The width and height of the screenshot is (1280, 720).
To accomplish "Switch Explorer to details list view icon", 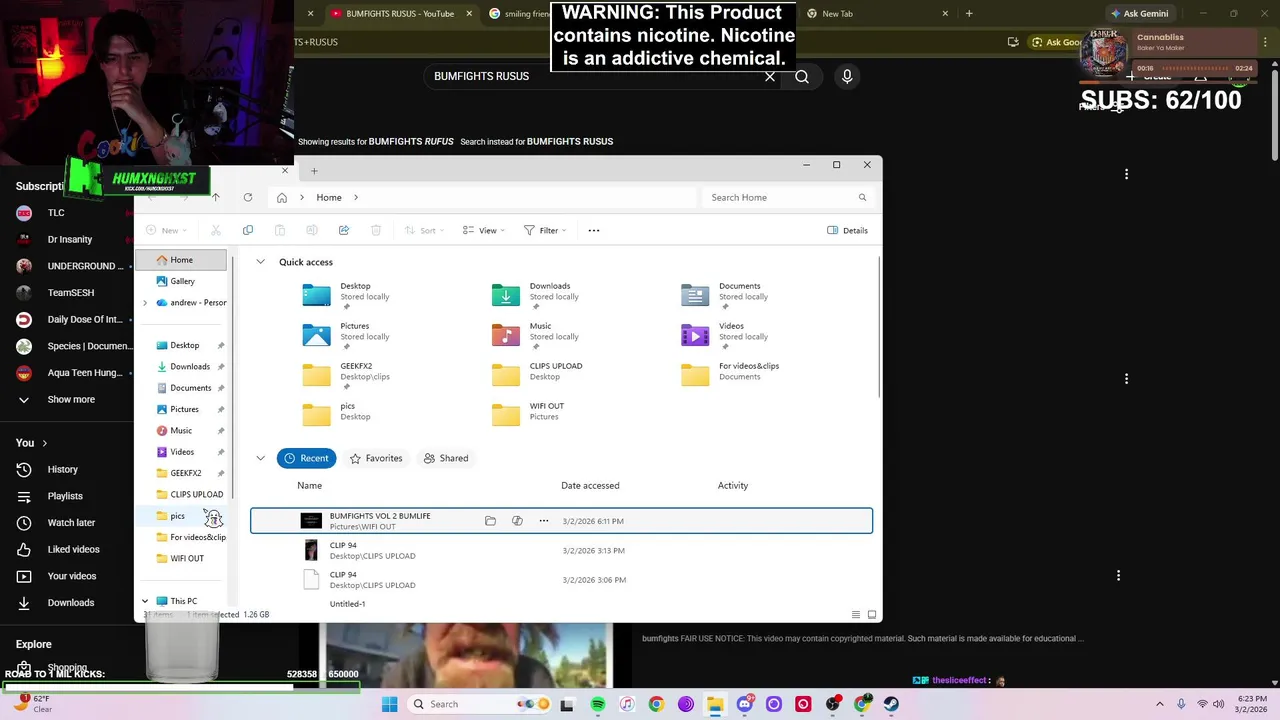I will pyautogui.click(x=856, y=614).
